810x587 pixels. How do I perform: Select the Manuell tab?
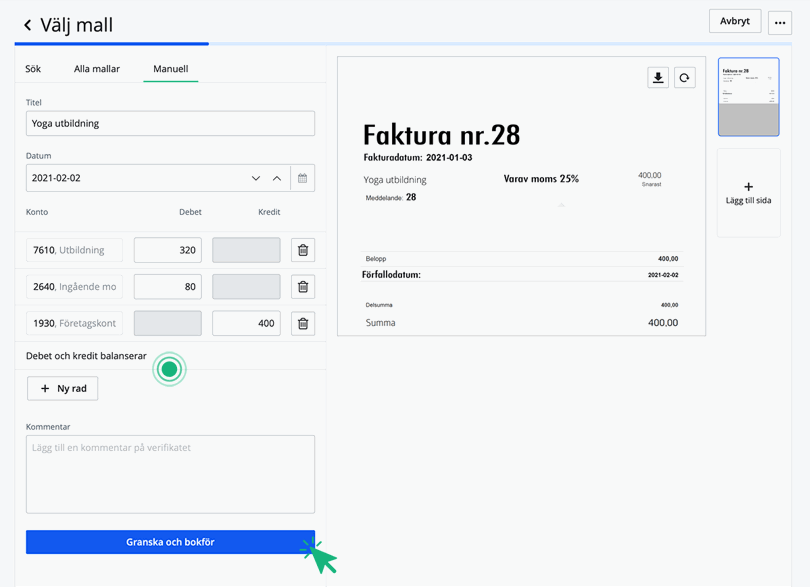coord(170,69)
